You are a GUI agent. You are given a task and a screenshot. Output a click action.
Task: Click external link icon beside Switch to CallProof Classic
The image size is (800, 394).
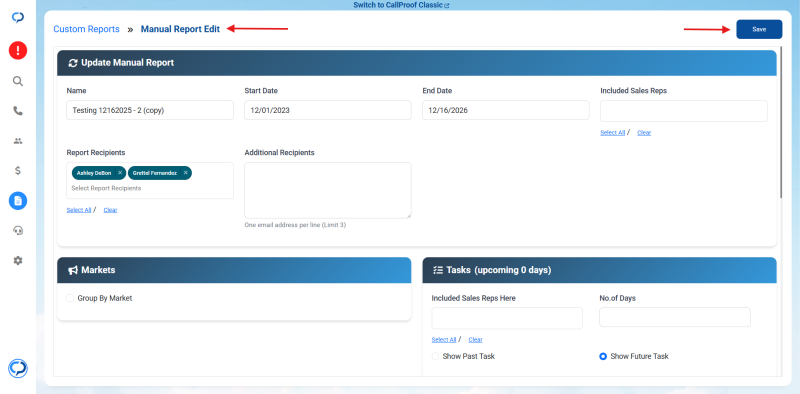(447, 5)
